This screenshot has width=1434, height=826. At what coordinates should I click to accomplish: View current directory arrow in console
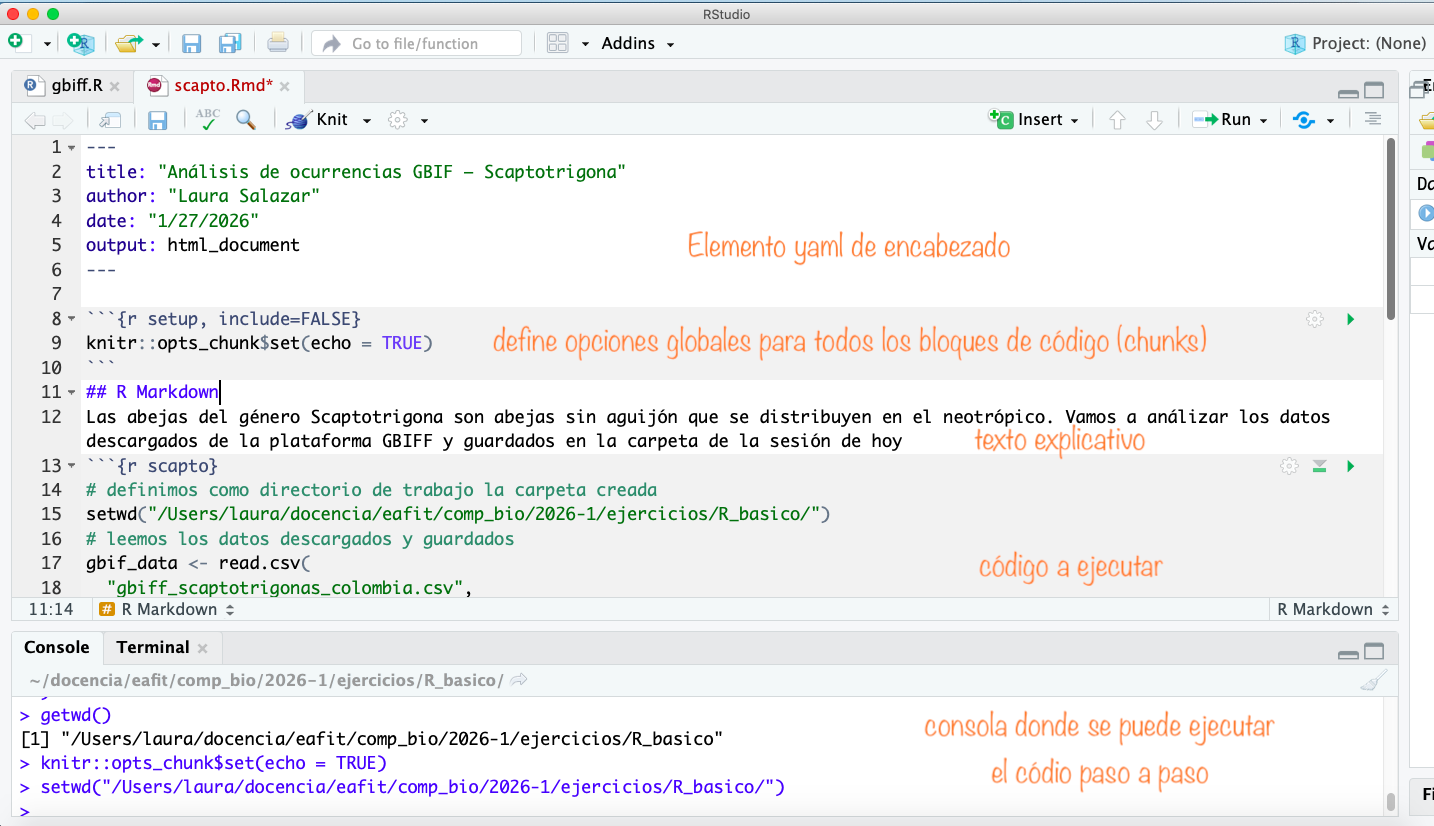[x=519, y=681]
